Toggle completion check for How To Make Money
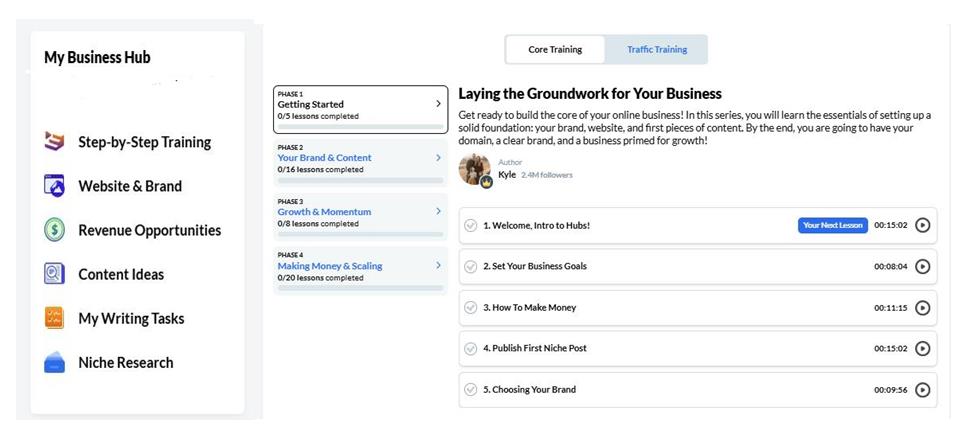 pyautogui.click(x=470, y=308)
